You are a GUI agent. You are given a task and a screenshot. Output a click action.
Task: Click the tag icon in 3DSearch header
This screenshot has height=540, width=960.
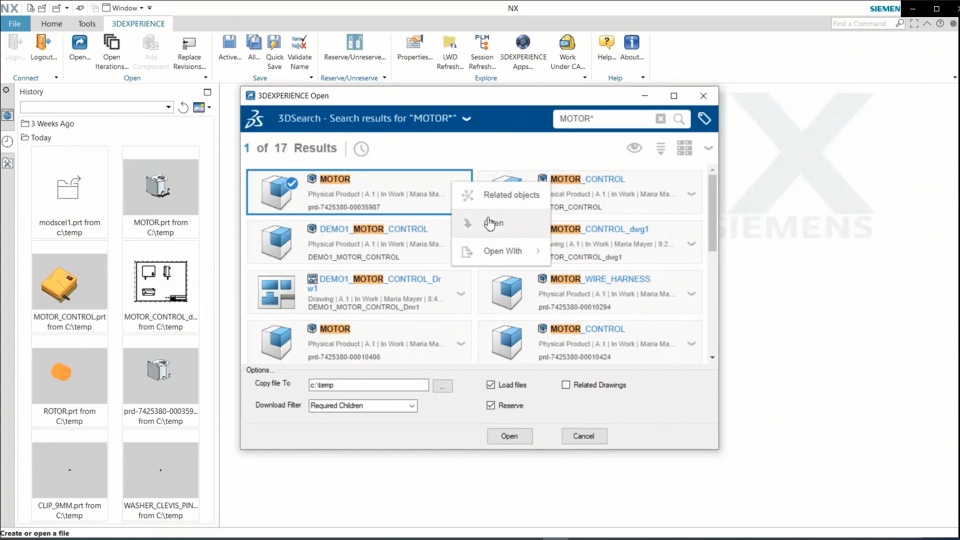pos(704,119)
